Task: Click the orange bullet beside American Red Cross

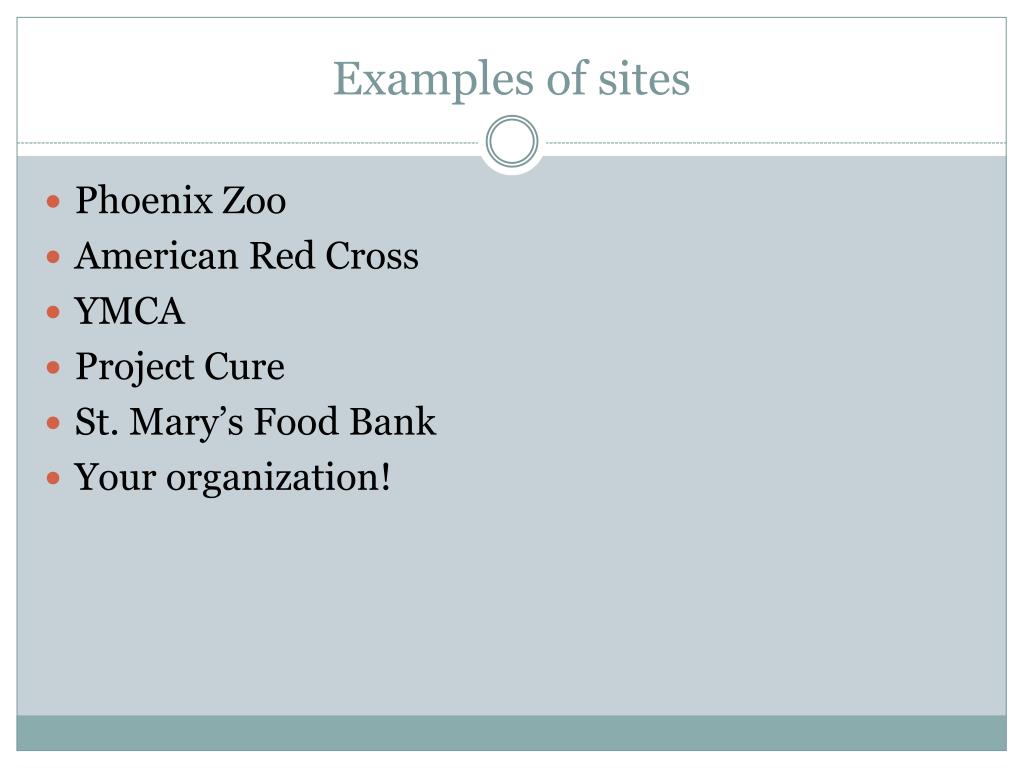Action: [54, 257]
